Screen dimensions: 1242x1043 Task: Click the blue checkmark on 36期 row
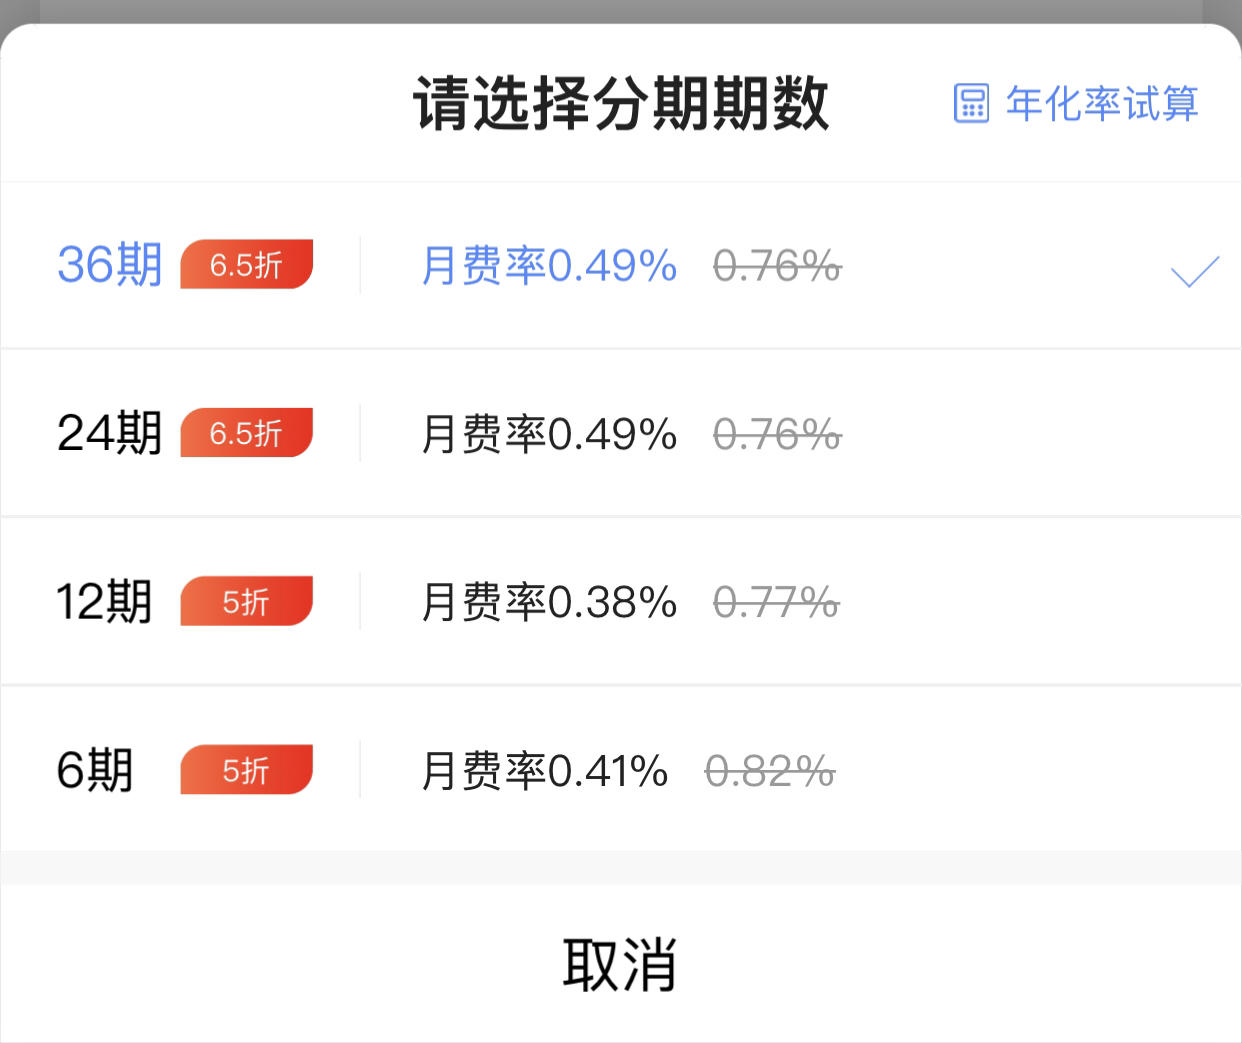[x=1195, y=271]
